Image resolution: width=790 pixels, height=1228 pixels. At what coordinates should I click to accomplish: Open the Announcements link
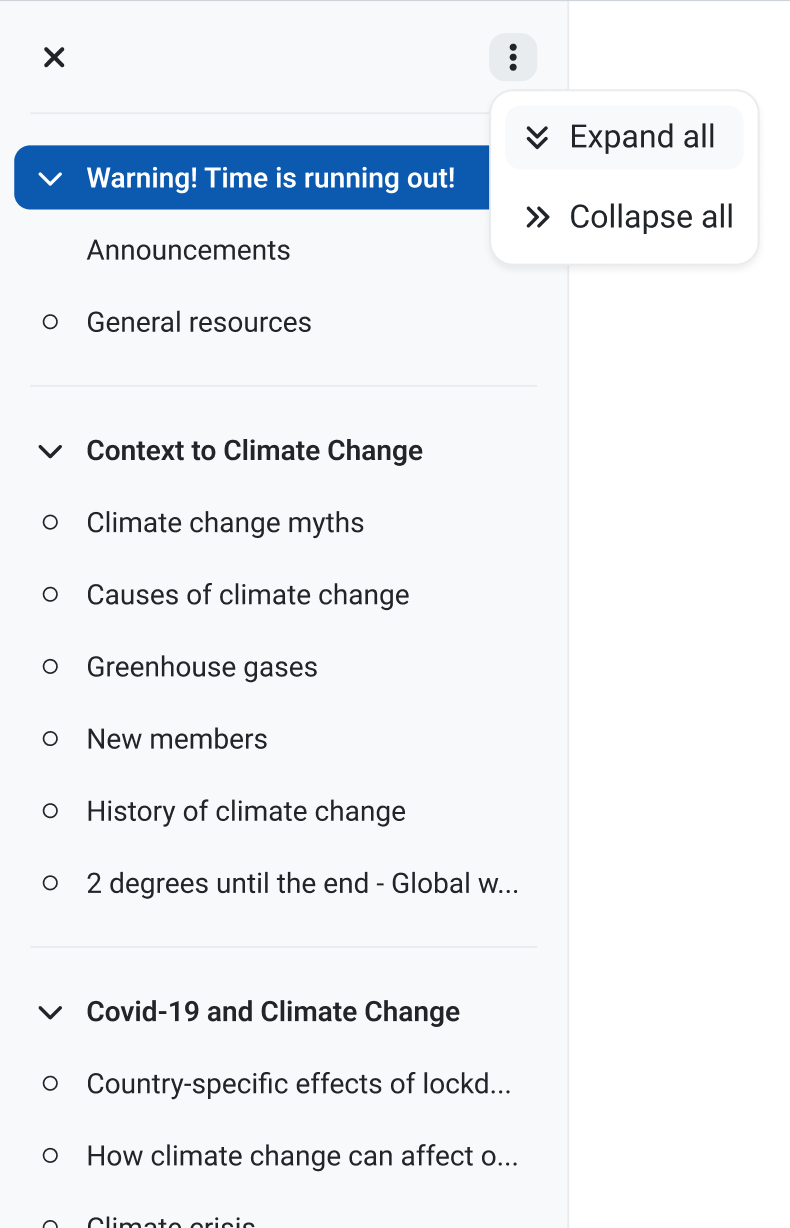click(188, 250)
